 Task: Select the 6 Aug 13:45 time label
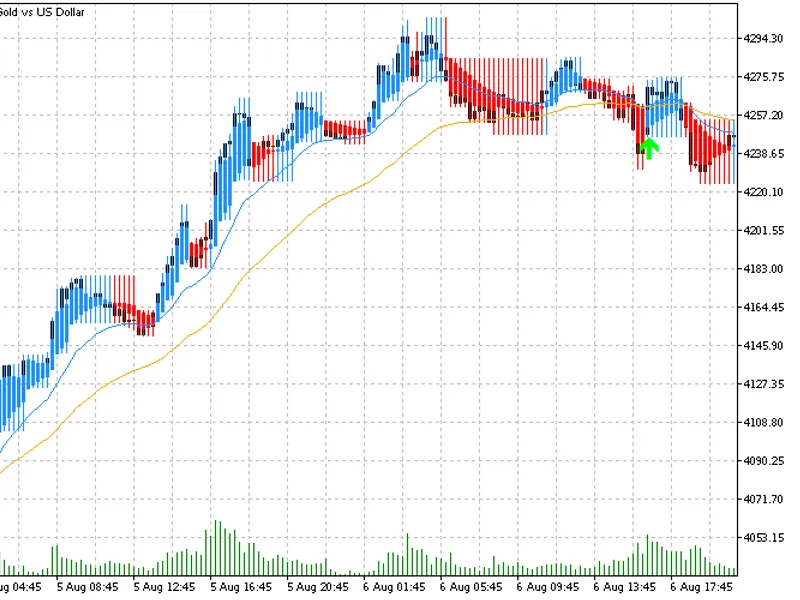(624, 587)
